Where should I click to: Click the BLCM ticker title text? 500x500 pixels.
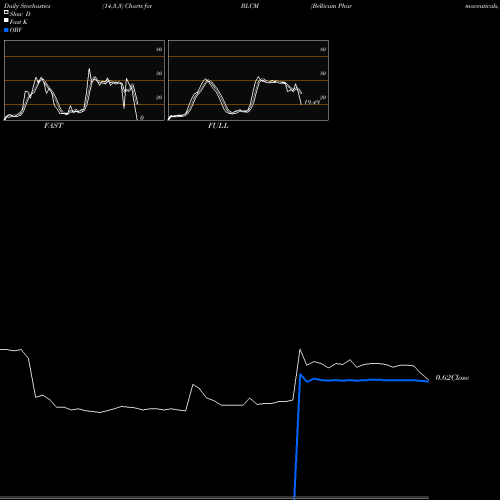250,6
